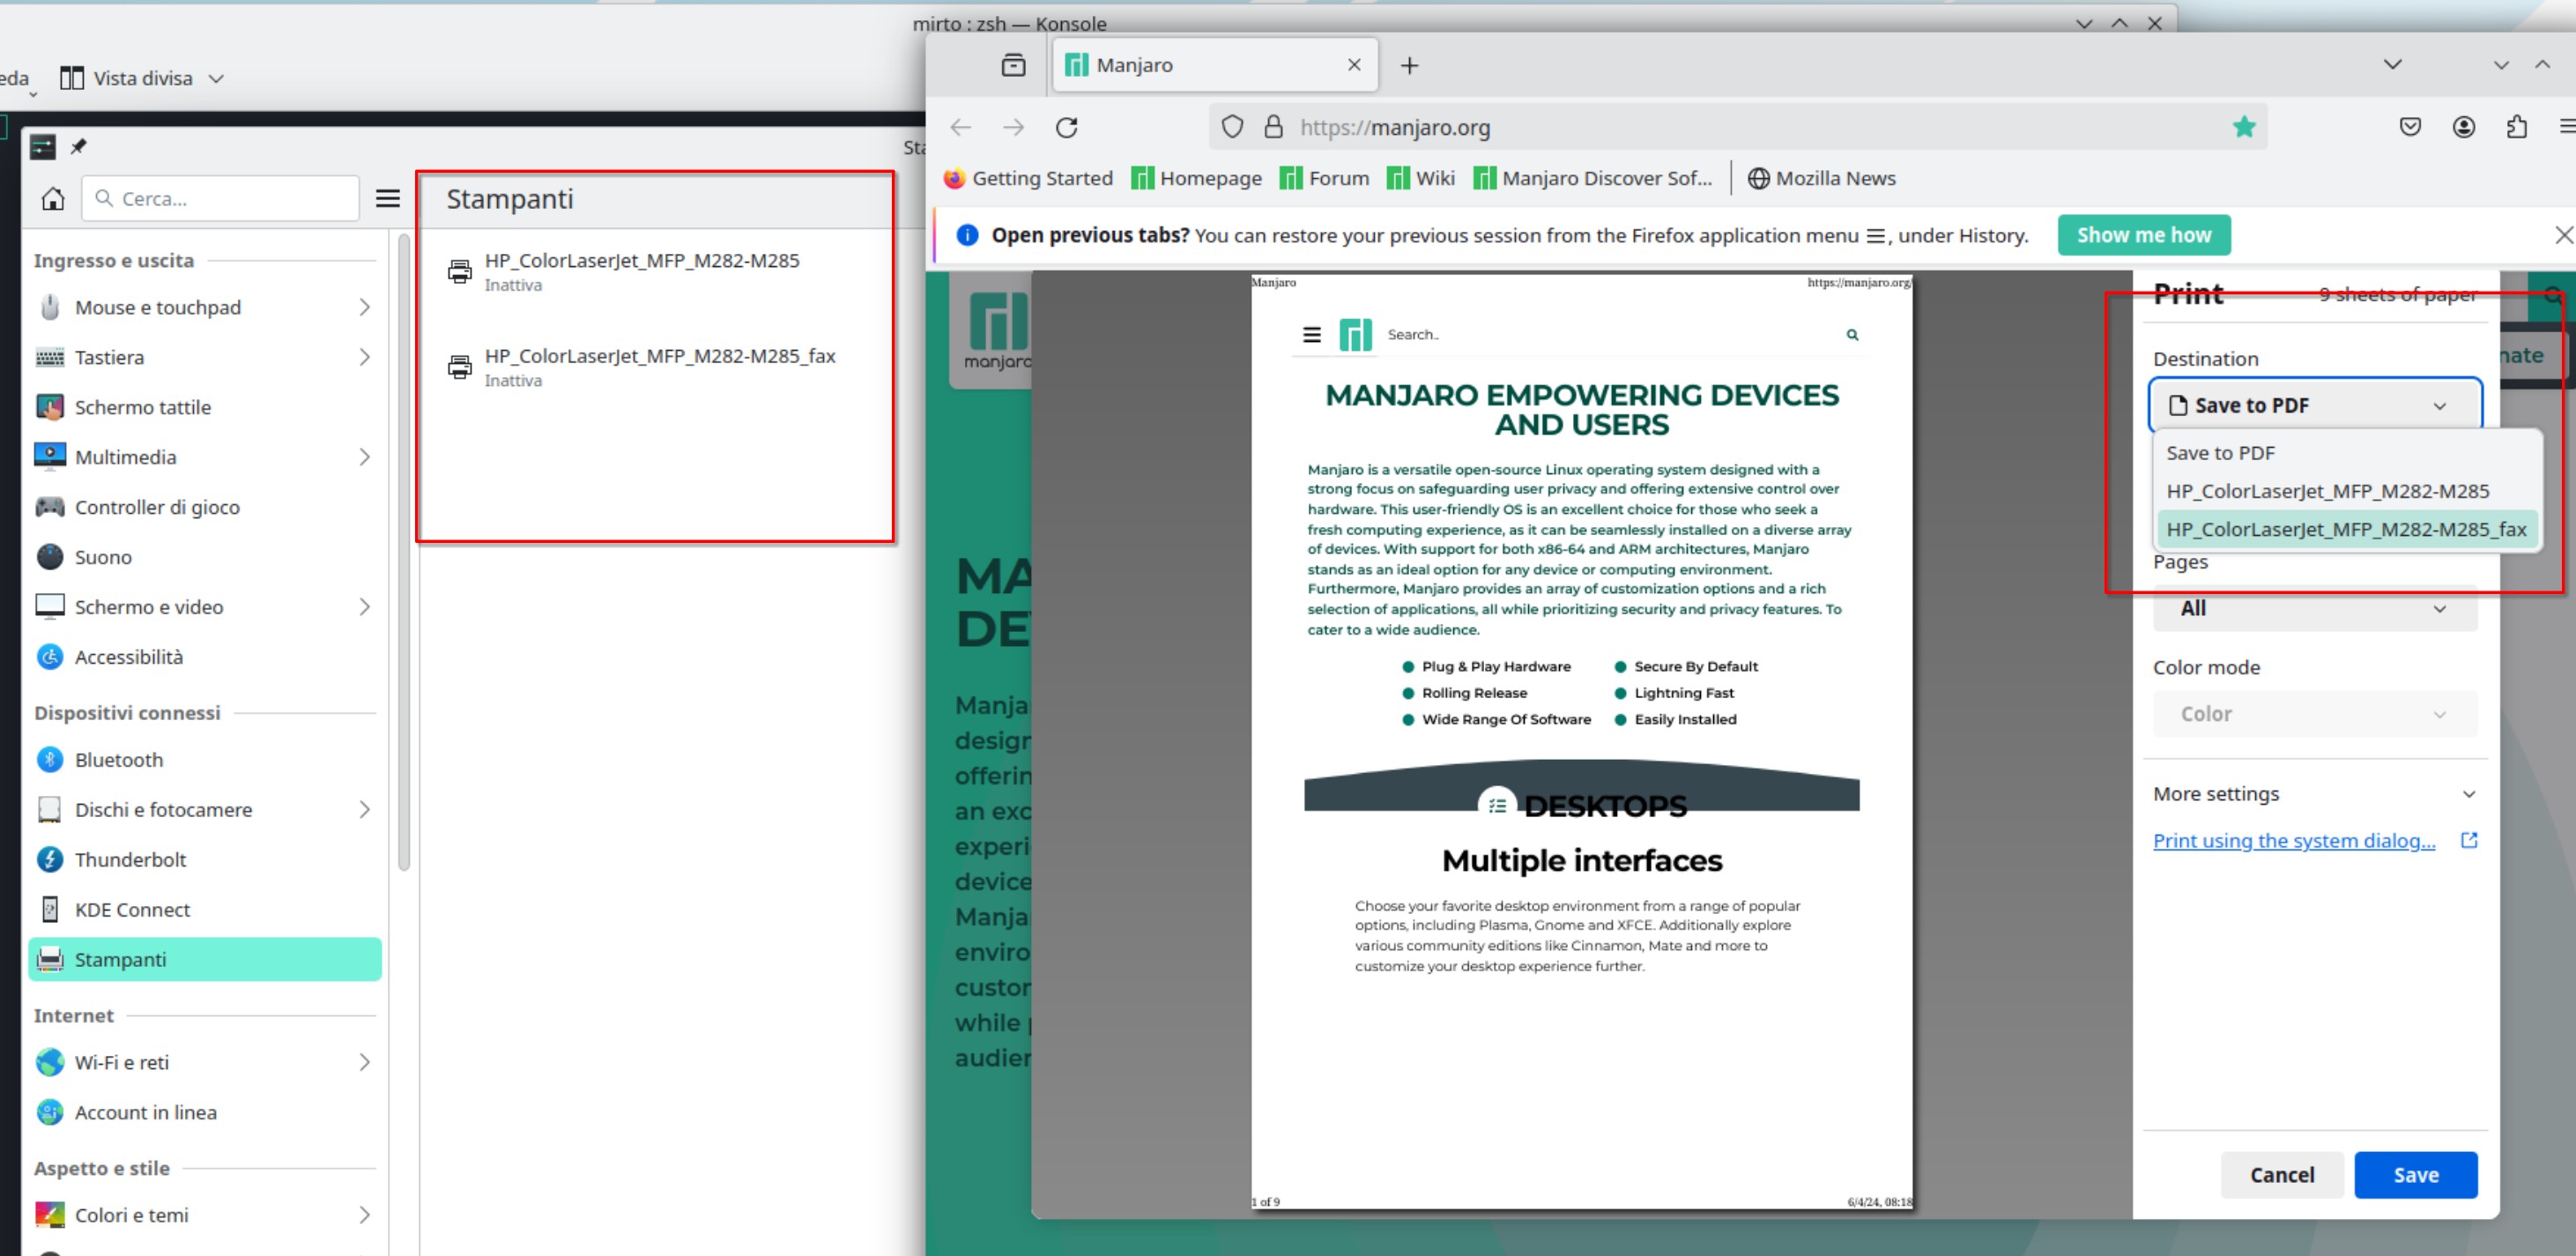2576x1256 pixels.
Task: Choose Save to PDF from destination list
Action: [2347, 453]
